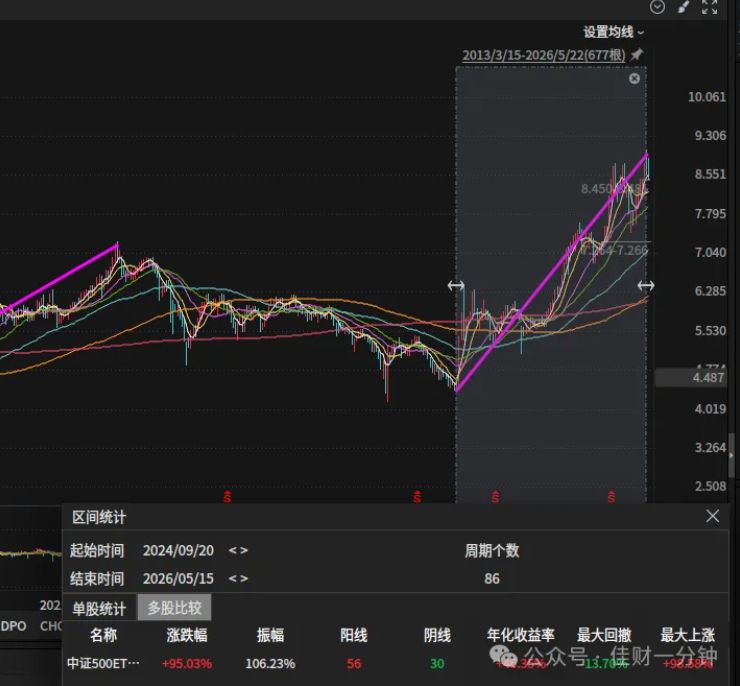Click the 振幅 column header
740x686 pixels.
[x=270, y=635]
